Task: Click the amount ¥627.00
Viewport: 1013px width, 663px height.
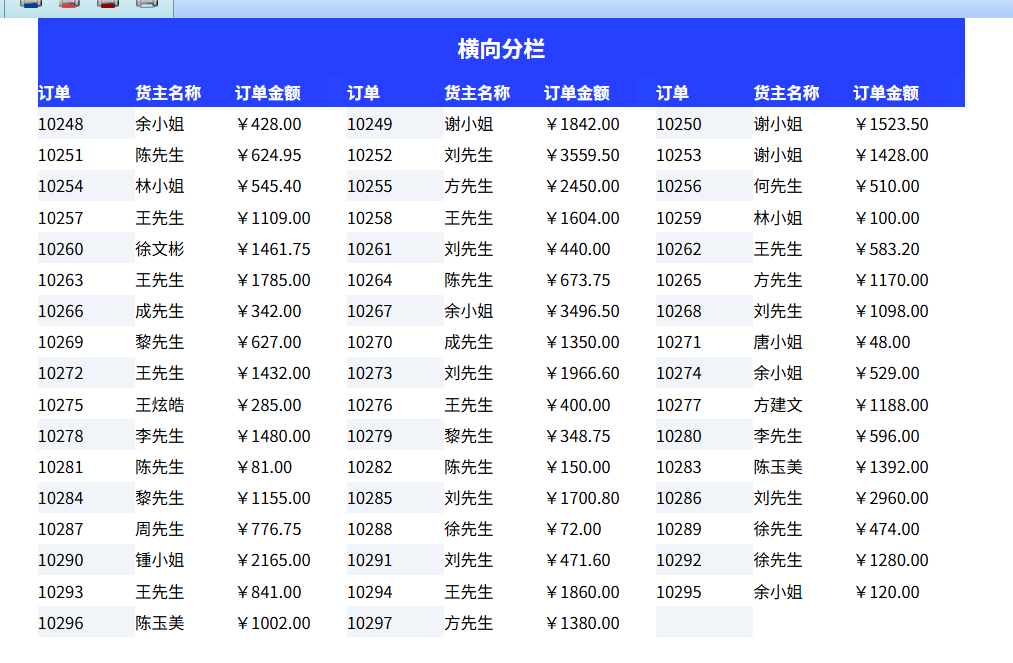Action: click(x=268, y=342)
